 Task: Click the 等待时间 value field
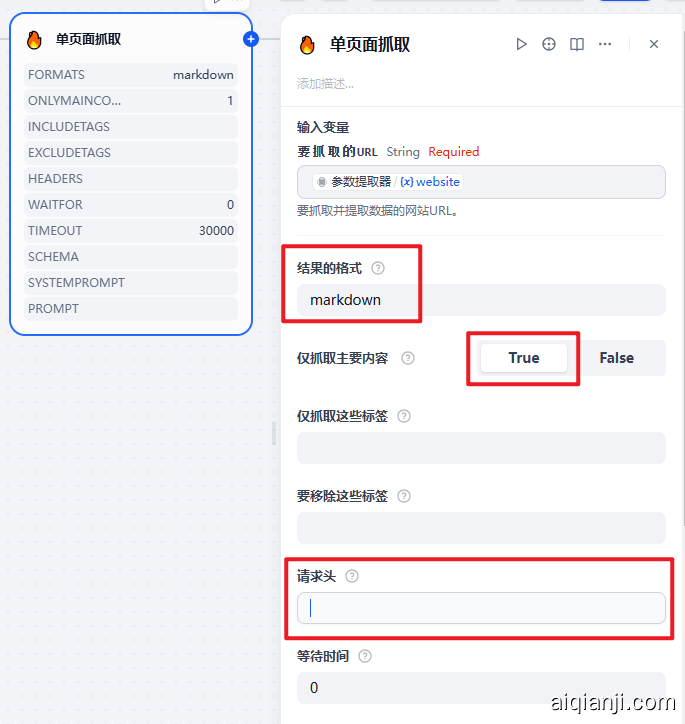(x=481, y=688)
